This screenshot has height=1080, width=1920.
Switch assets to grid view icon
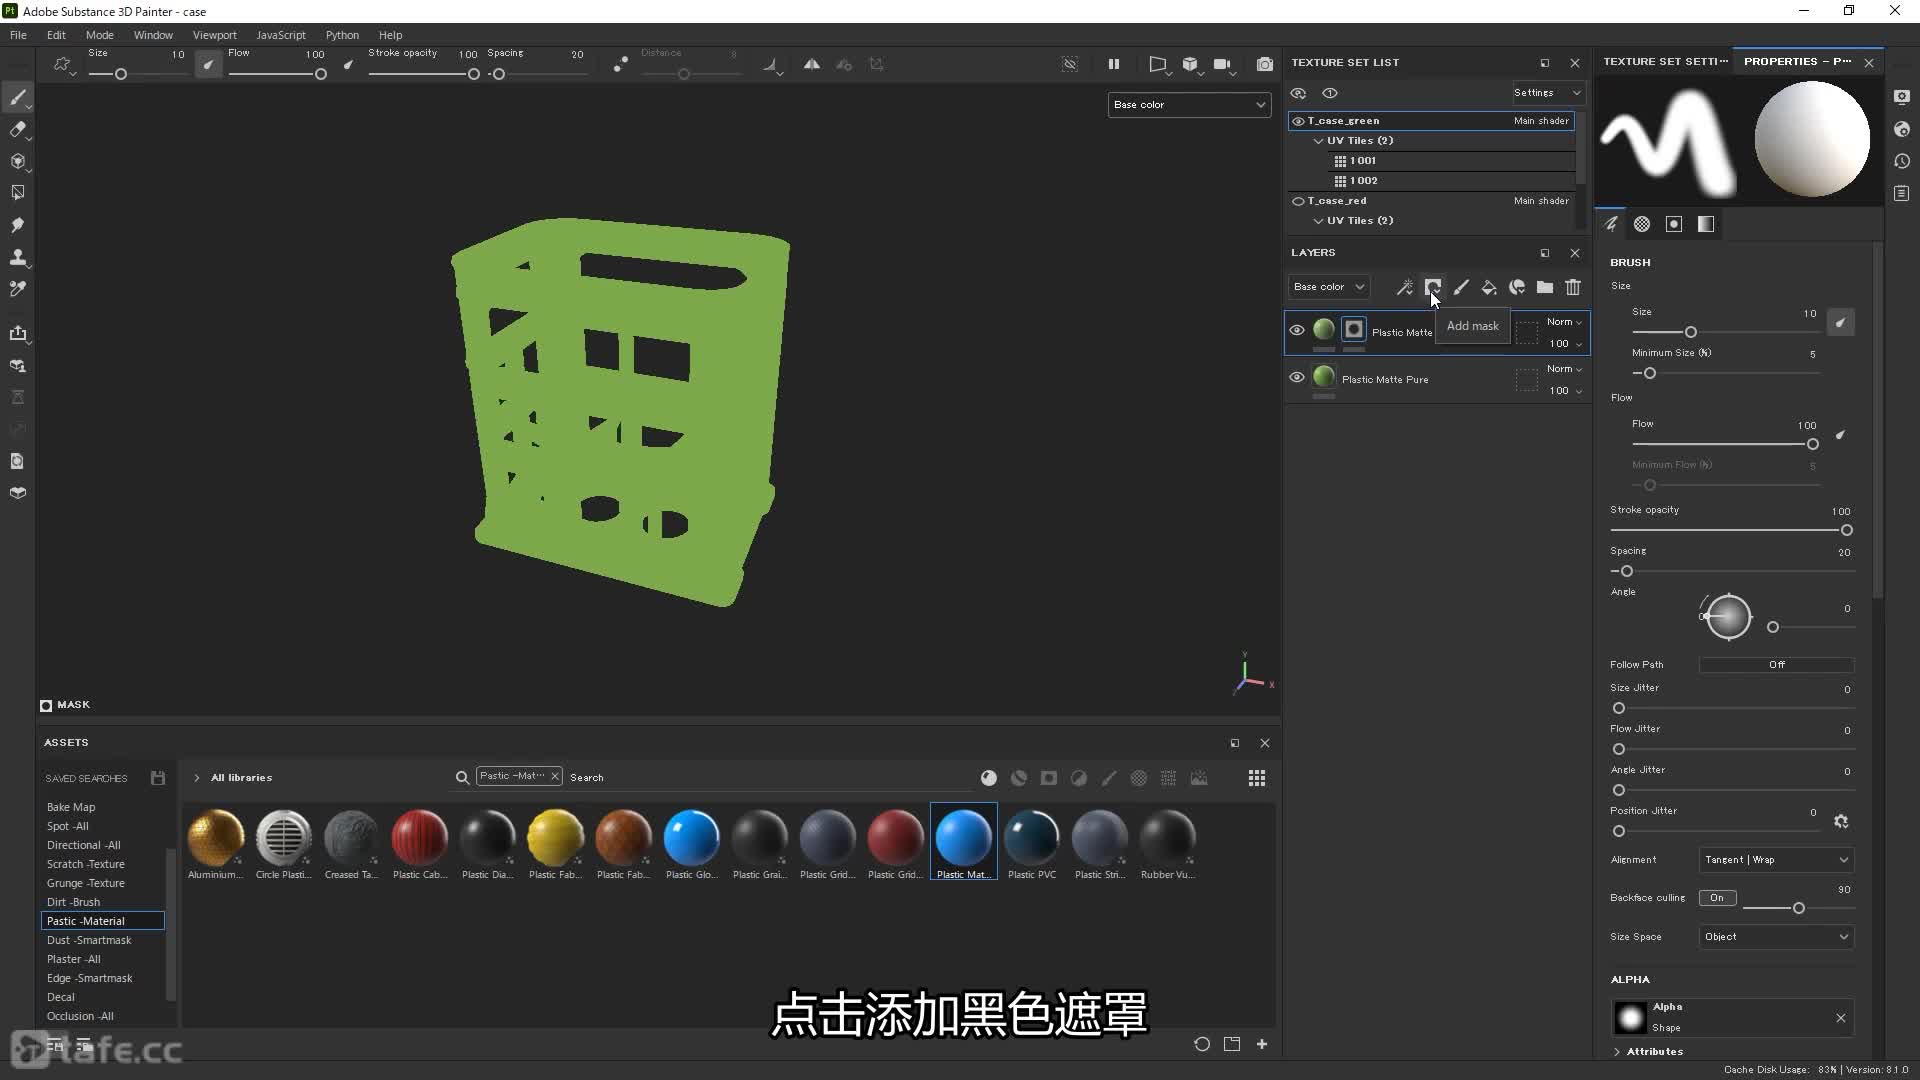pos(1257,778)
